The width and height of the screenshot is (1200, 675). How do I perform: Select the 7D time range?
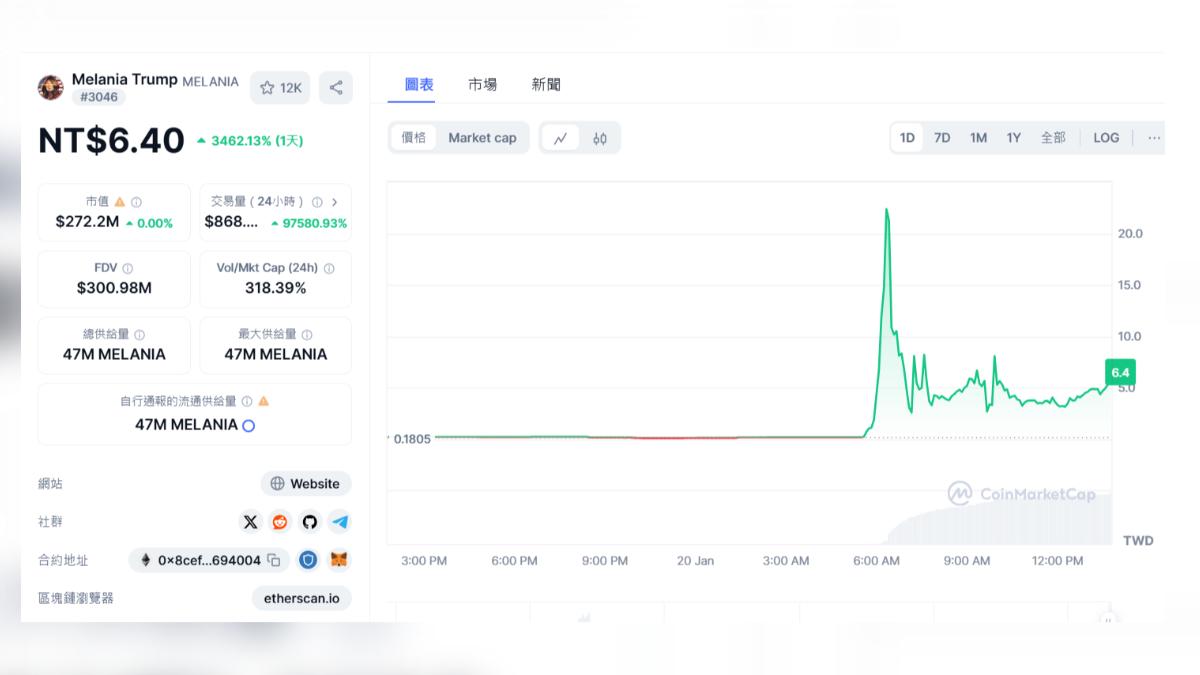click(942, 138)
